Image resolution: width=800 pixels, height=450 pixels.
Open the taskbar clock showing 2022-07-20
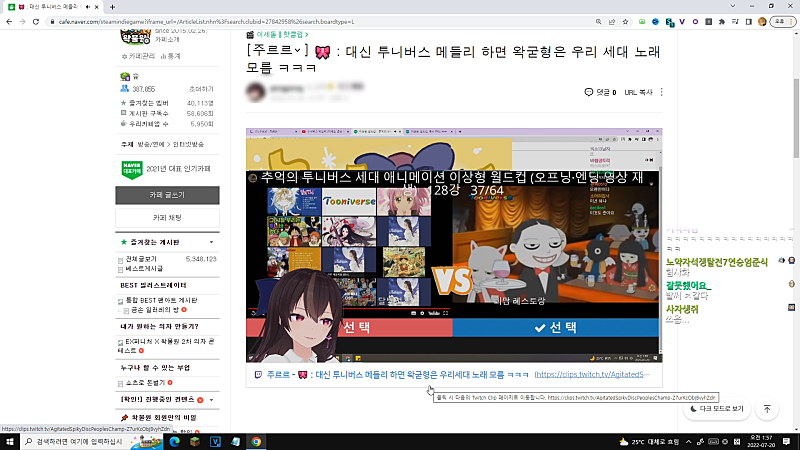pos(761,442)
